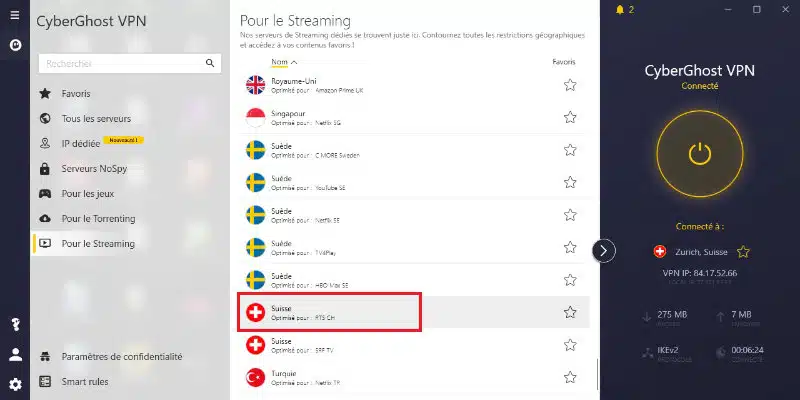Open the settings gear icon
Image resolution: width=800 pixels, height=400 pixels.
(x=15, y=384)
